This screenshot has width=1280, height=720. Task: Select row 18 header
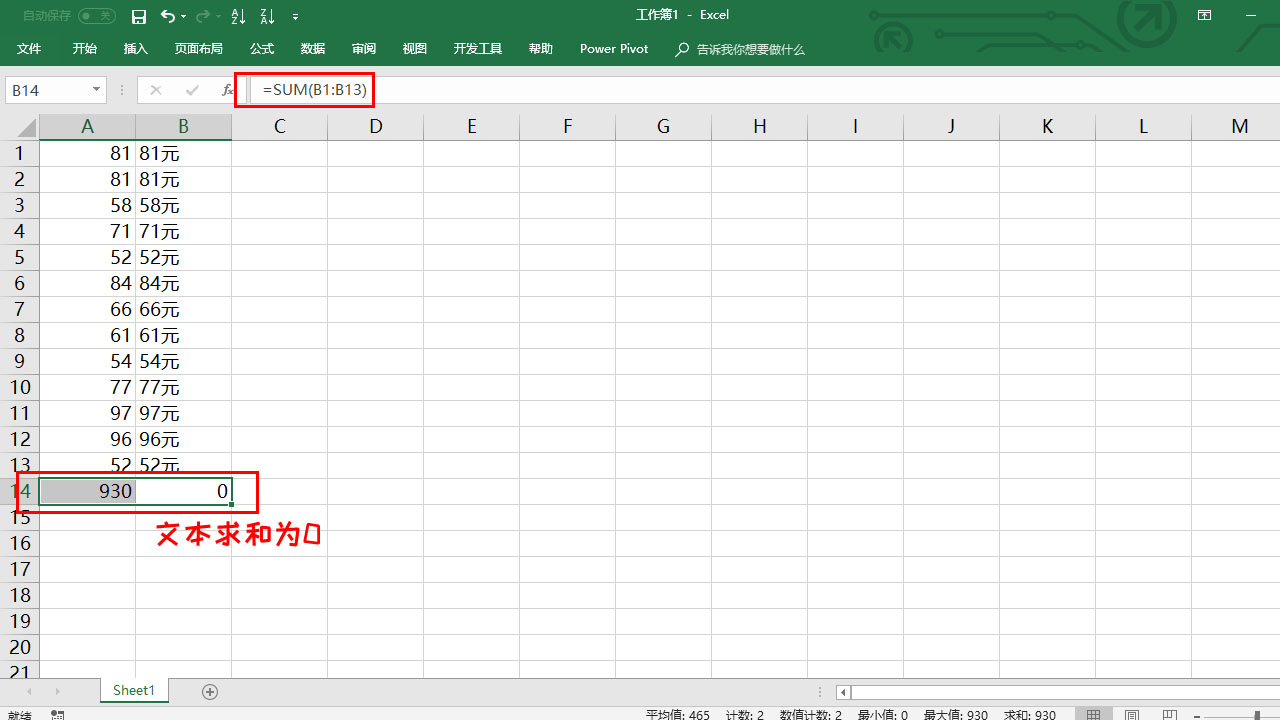20,595
